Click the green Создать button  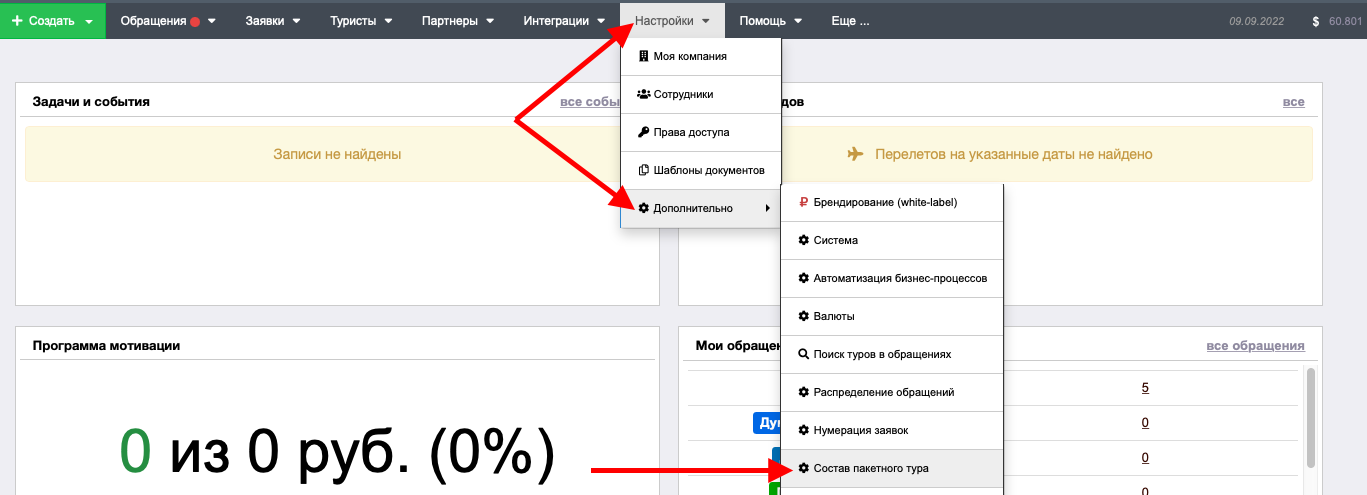(x=52, y=20)
